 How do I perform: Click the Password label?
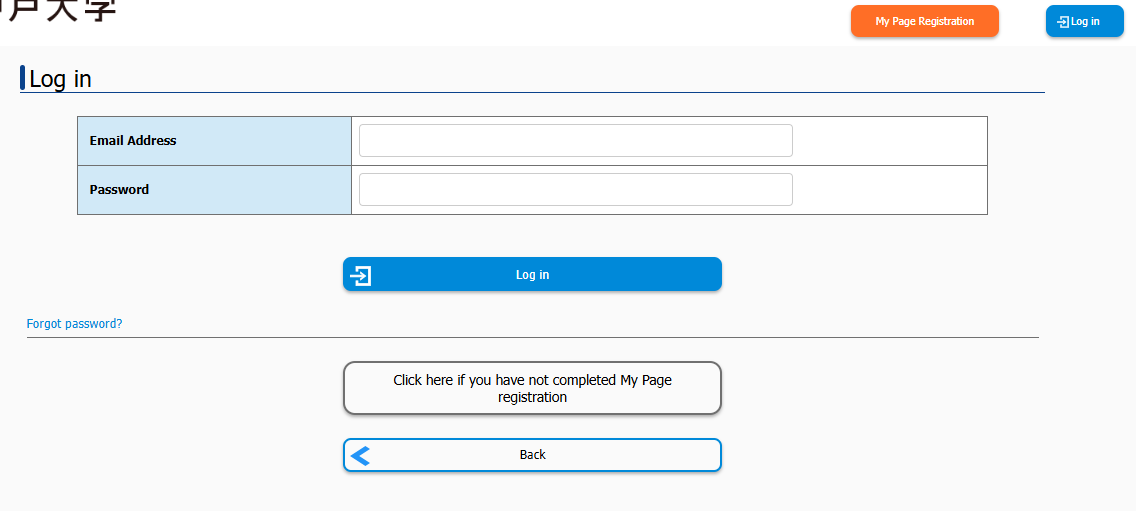click(x=119, y=190)
